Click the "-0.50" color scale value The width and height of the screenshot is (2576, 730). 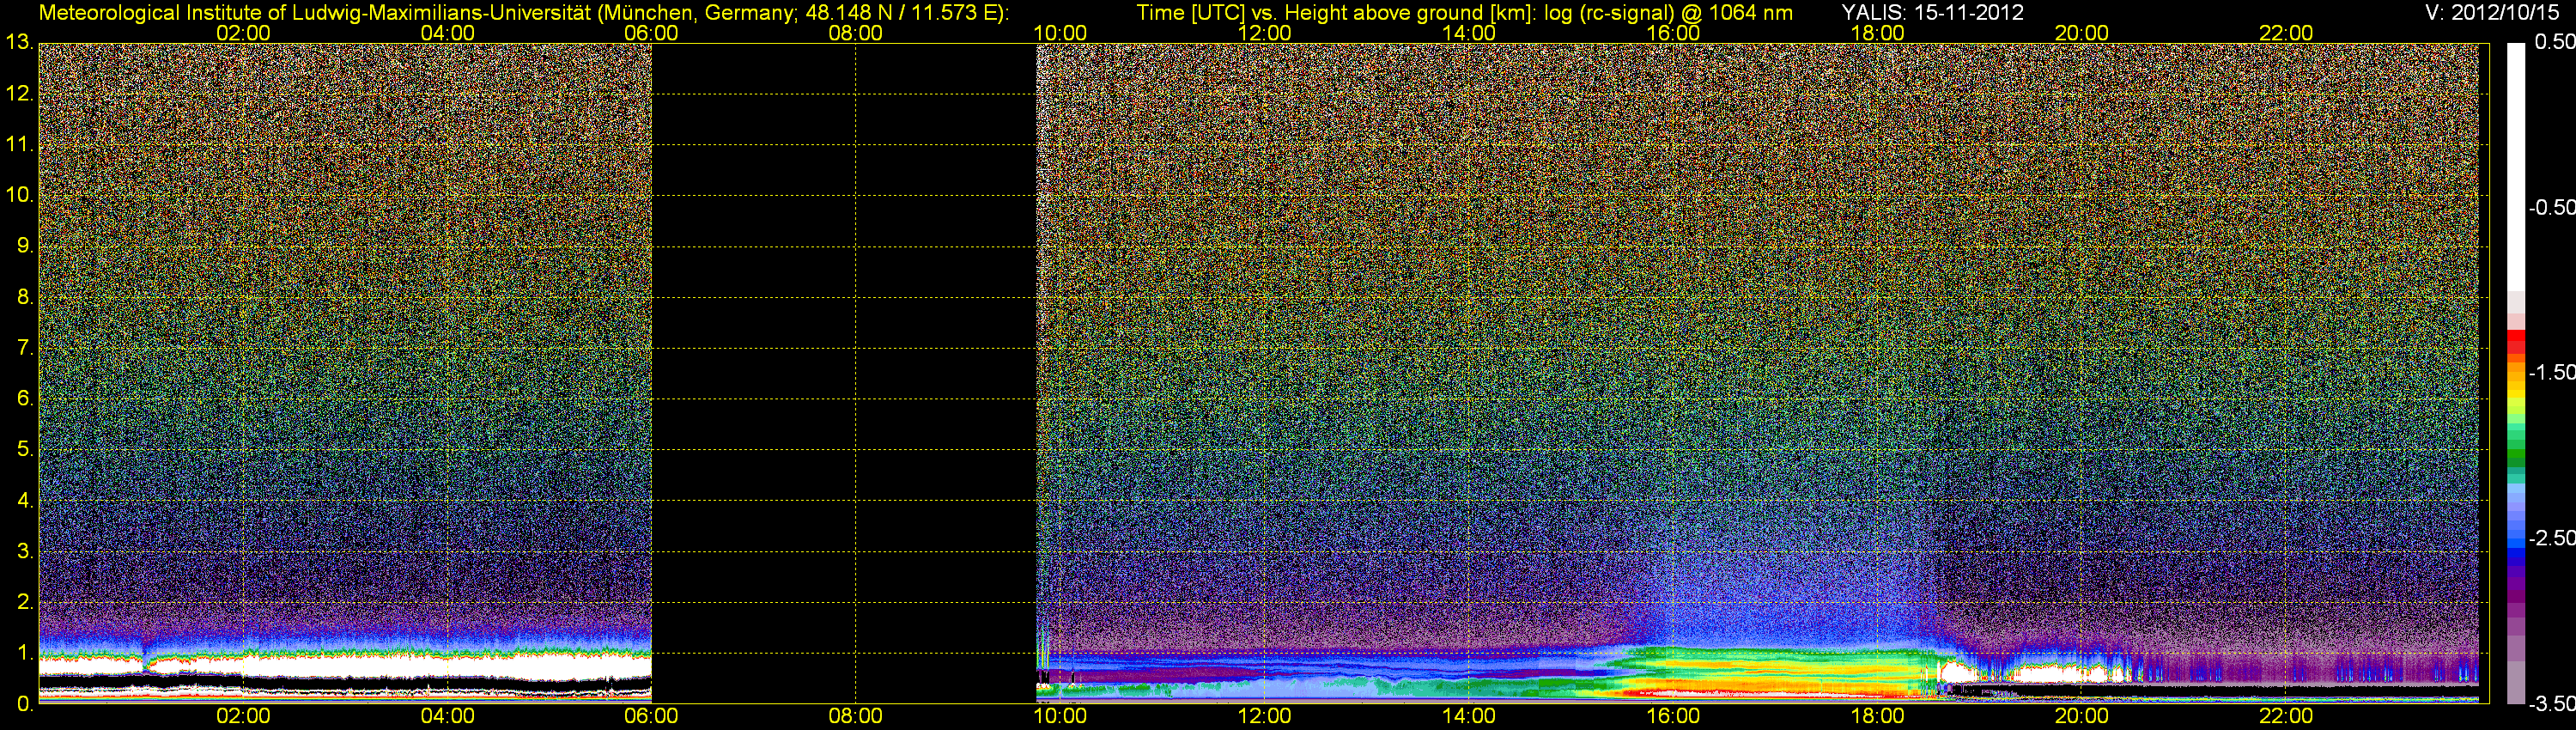coord(2551,207)
